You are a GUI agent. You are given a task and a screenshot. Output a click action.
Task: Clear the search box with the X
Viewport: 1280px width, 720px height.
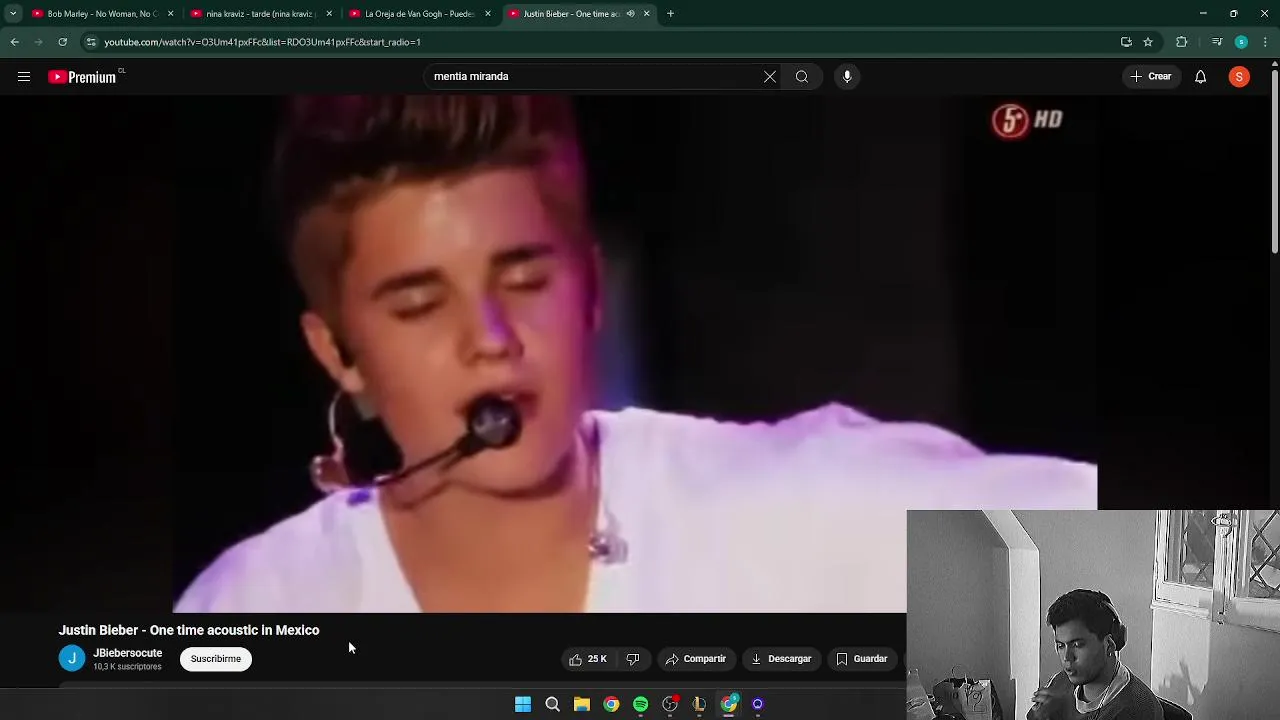(770, 77)
